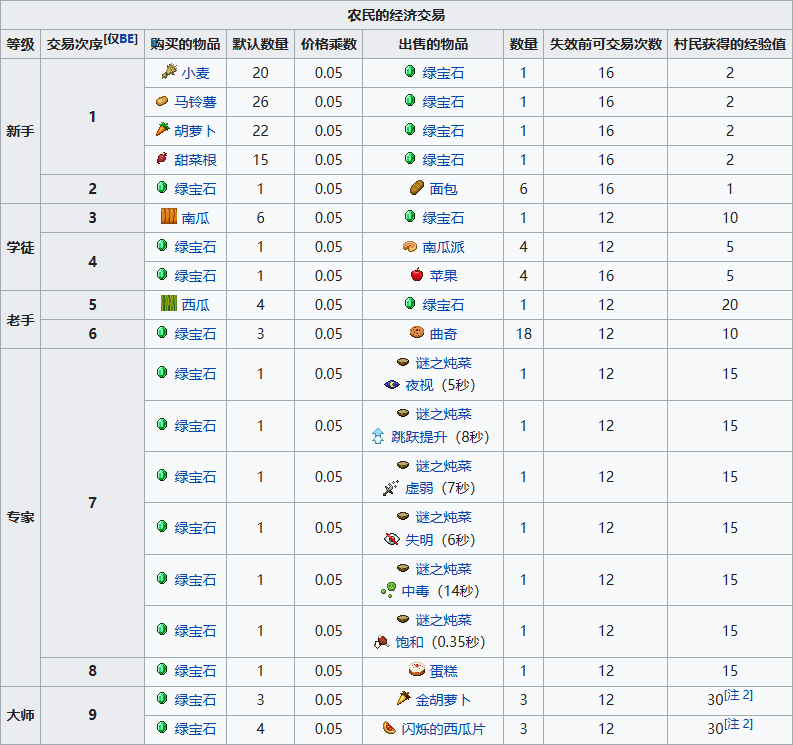The height and width of the screenshot is (745, 793).
Task: Click the glistering melon slice icon
Action: pyautogui.click(x=389, y=729)
